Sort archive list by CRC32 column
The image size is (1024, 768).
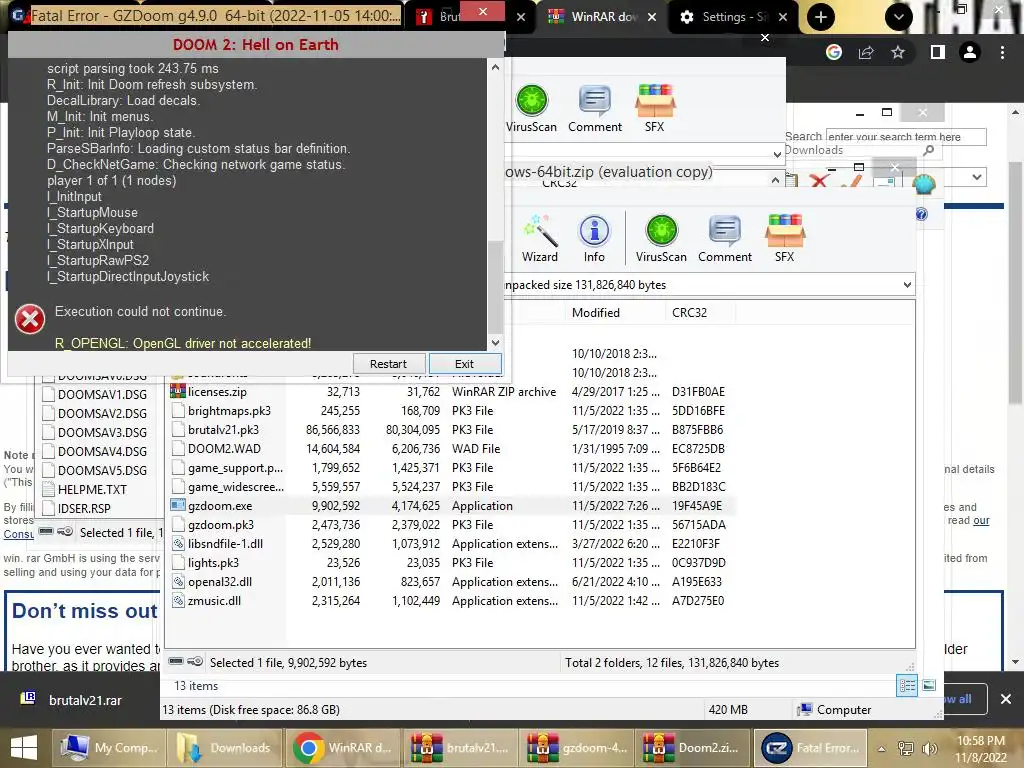[x=700, y=313]
